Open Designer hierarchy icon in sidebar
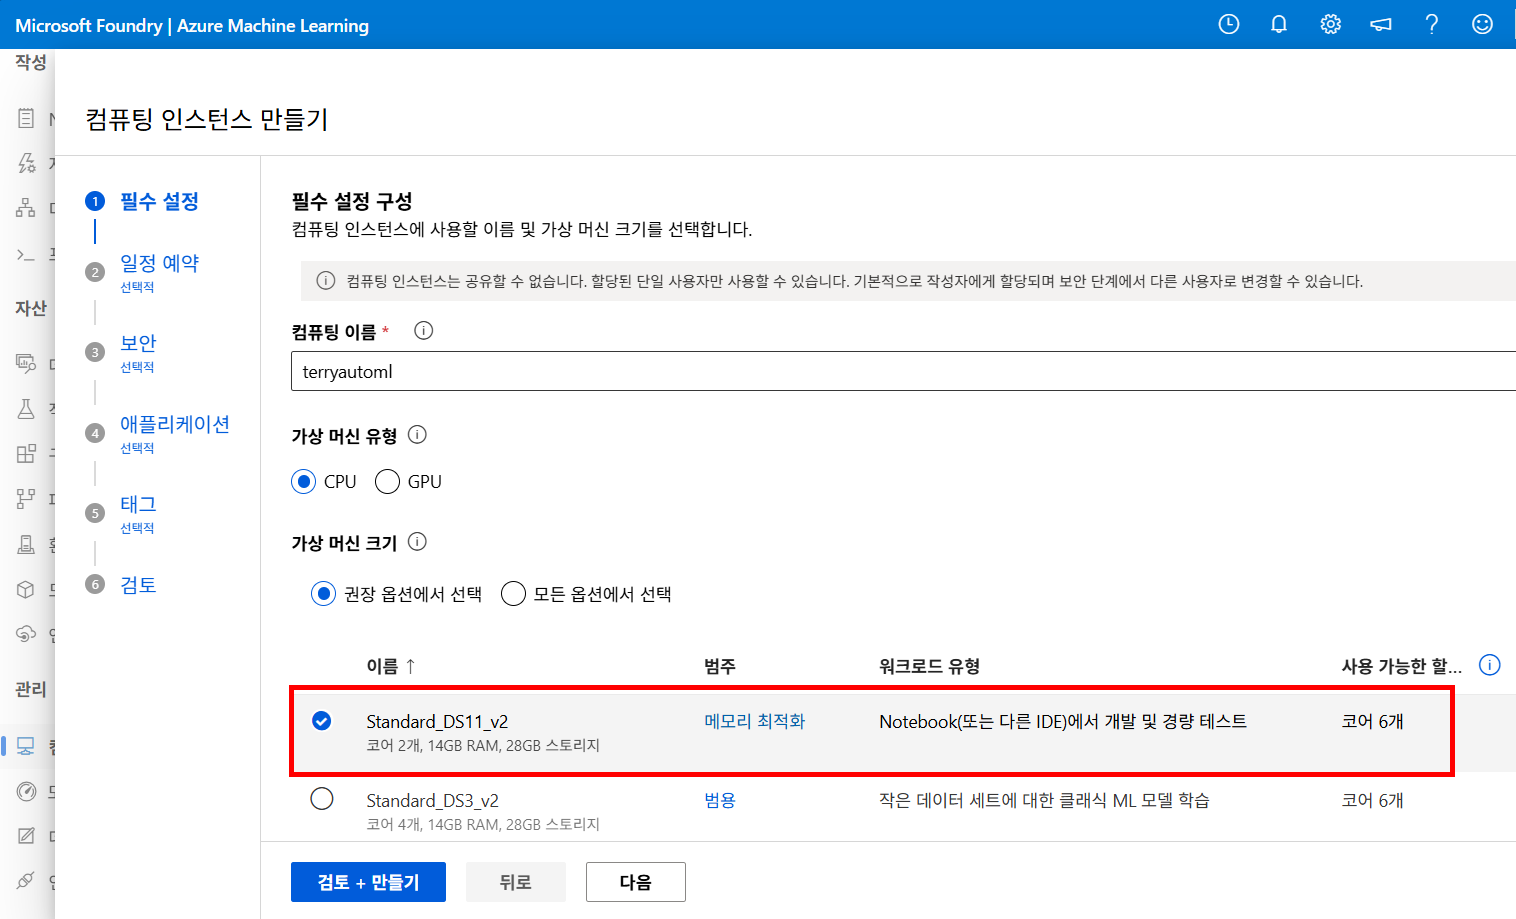 tap(26, 208)
